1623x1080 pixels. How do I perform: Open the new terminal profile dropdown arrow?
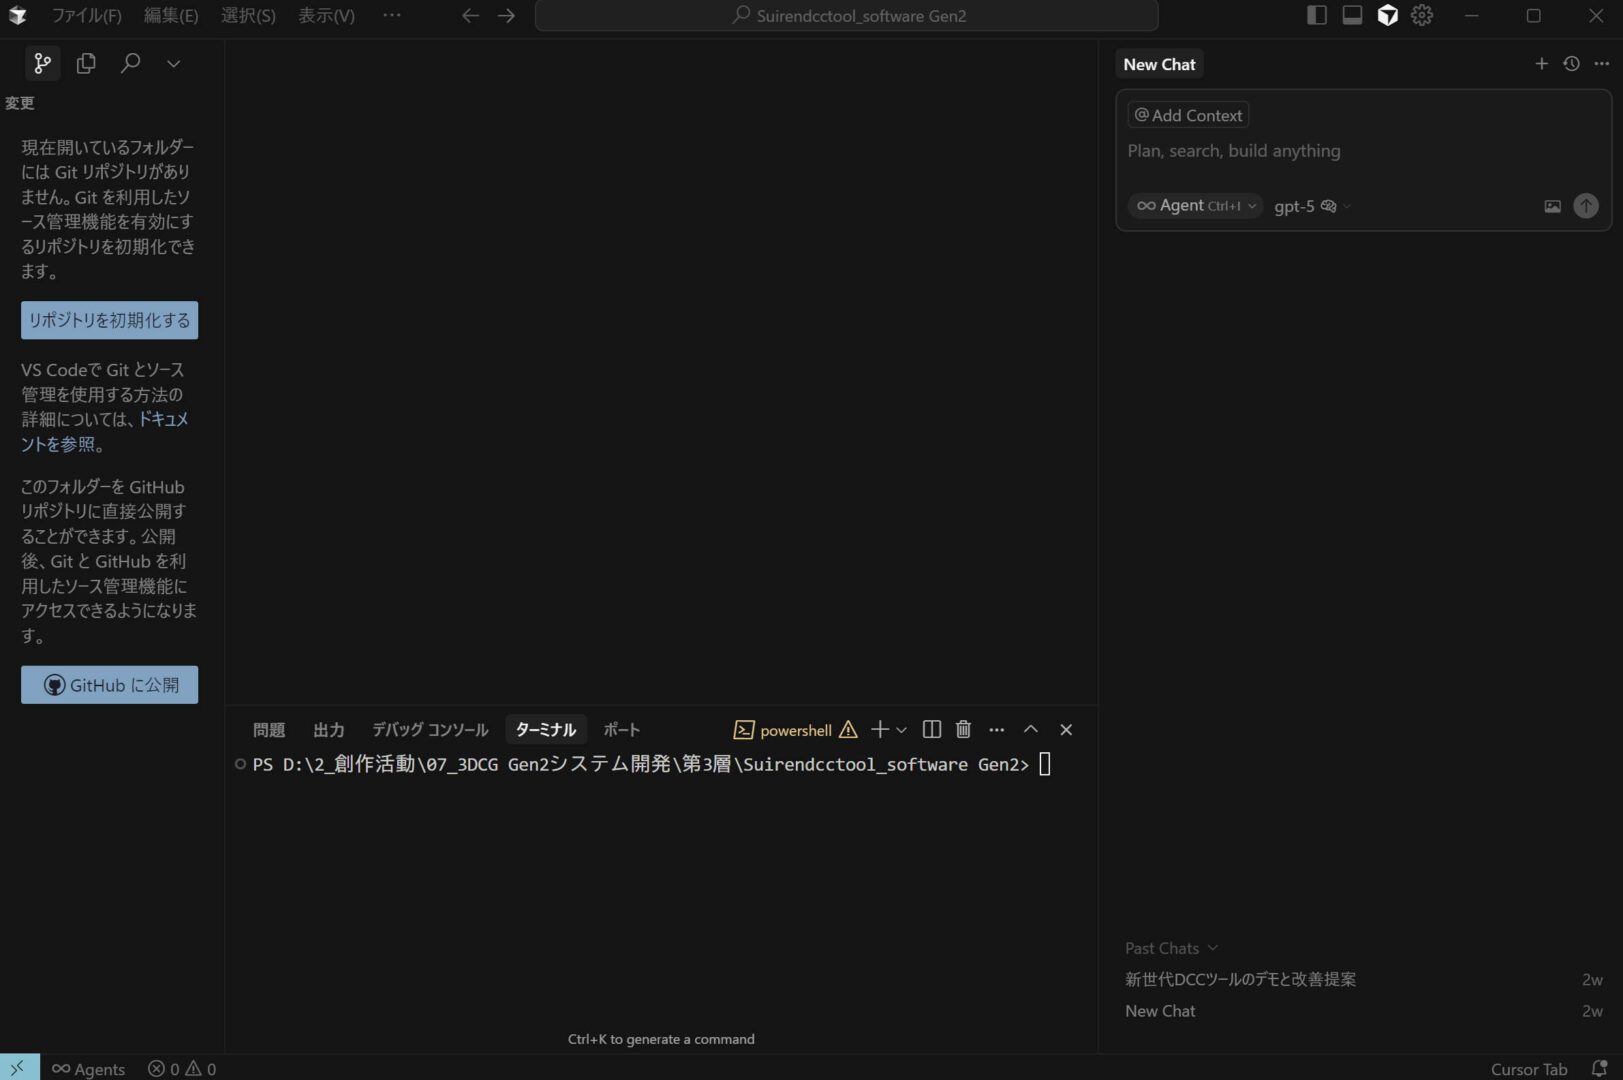point(902,730)
